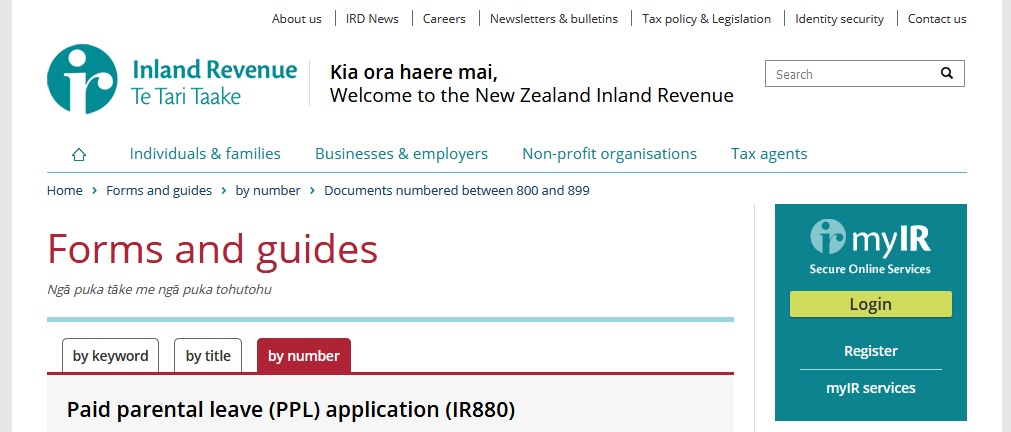Open the IRD News link
1011x432 pixels.
[372, 19]
